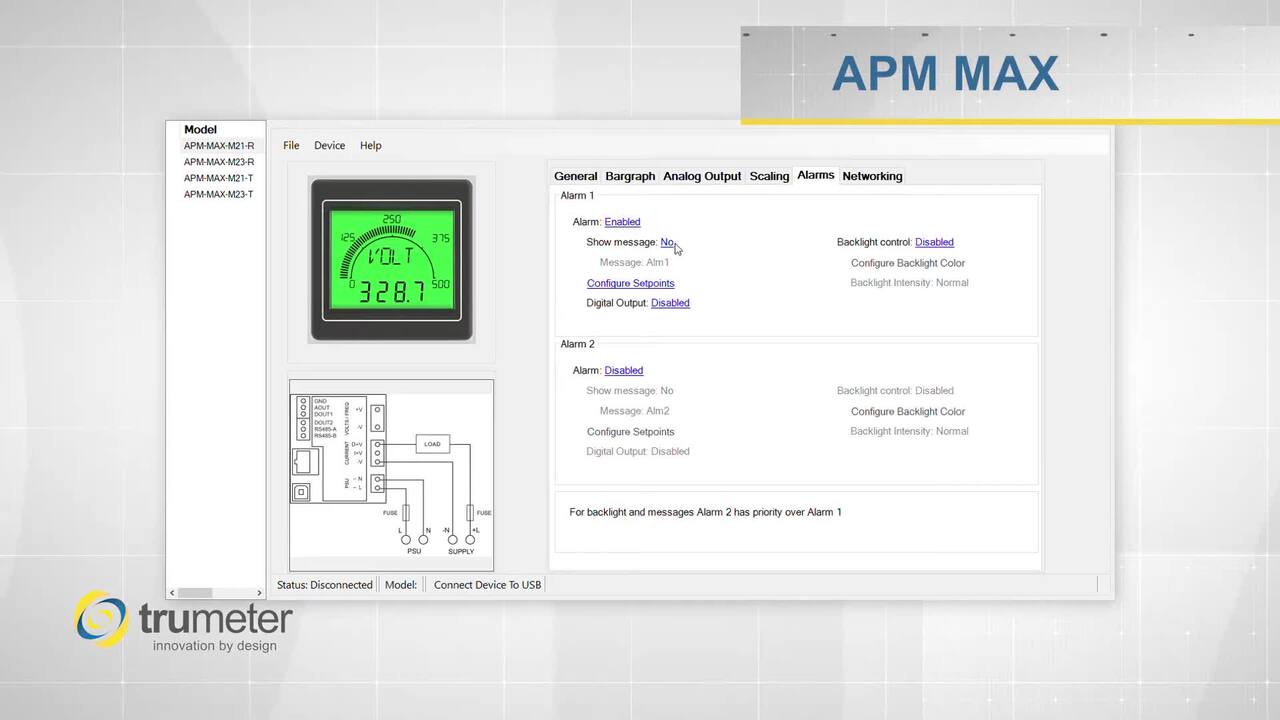1280x720 pixels.
Task: Toggle Alarm 1 Show message No link
Action: click(667, 242)
